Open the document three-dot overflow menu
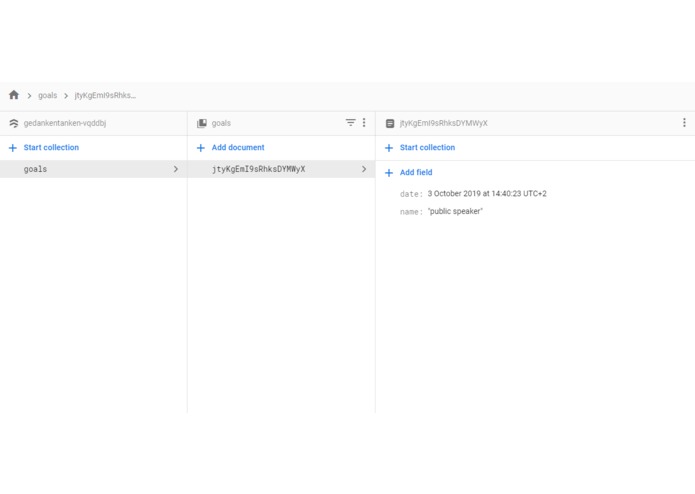This screenshot has height=494, width=695. [684, 122]
